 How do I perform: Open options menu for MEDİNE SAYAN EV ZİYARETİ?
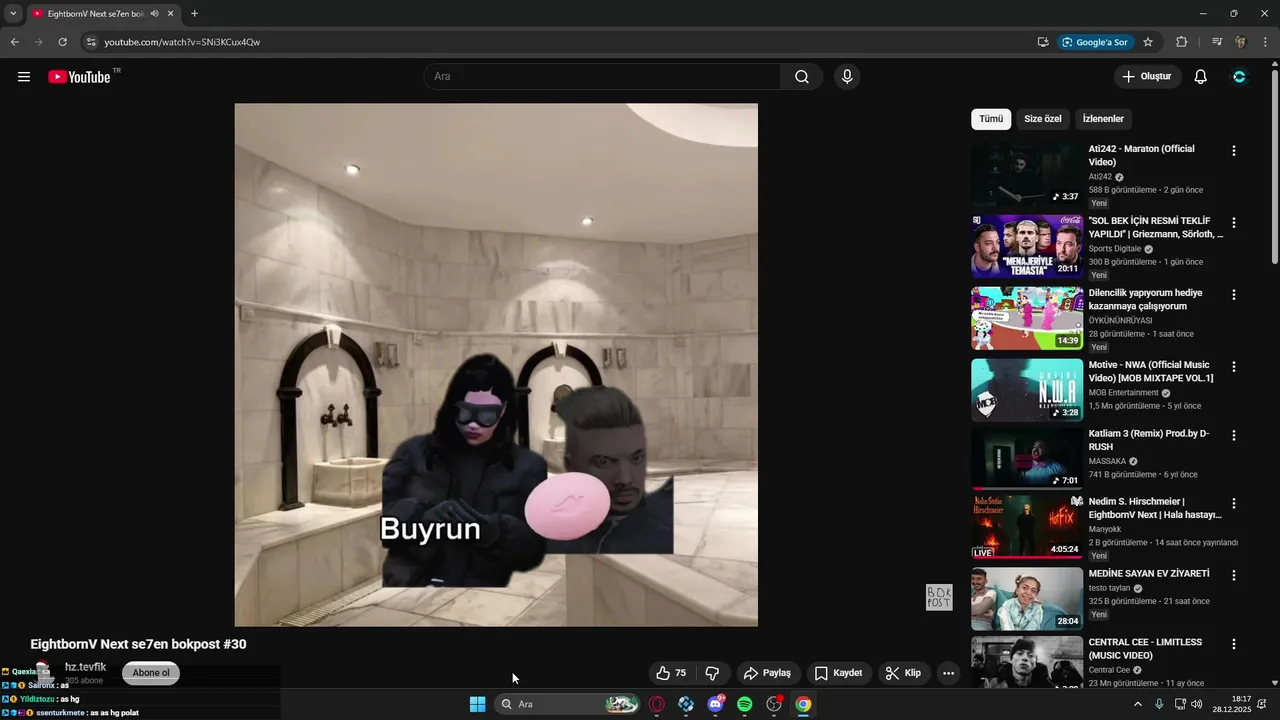tap(1233, 576)
